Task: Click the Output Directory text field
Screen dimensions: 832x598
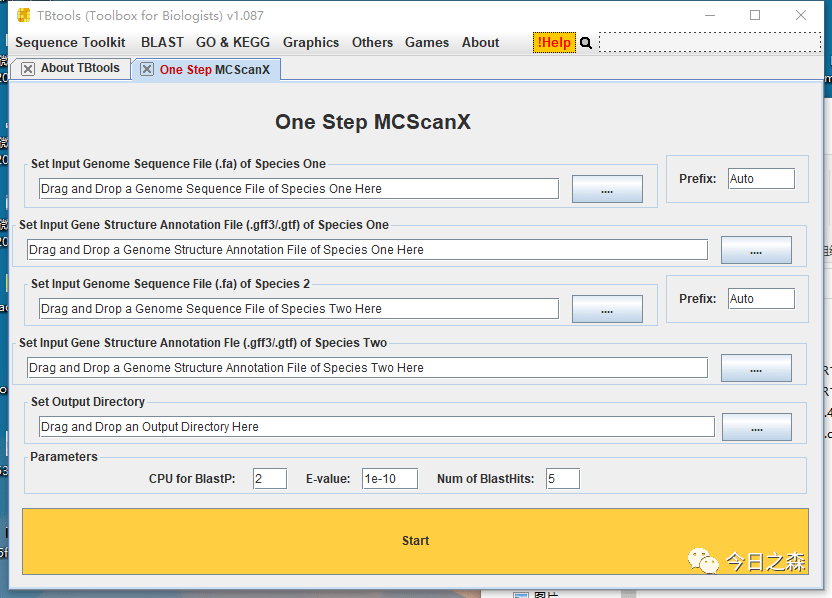Action: pyautogui.click(x=377, y=427)
